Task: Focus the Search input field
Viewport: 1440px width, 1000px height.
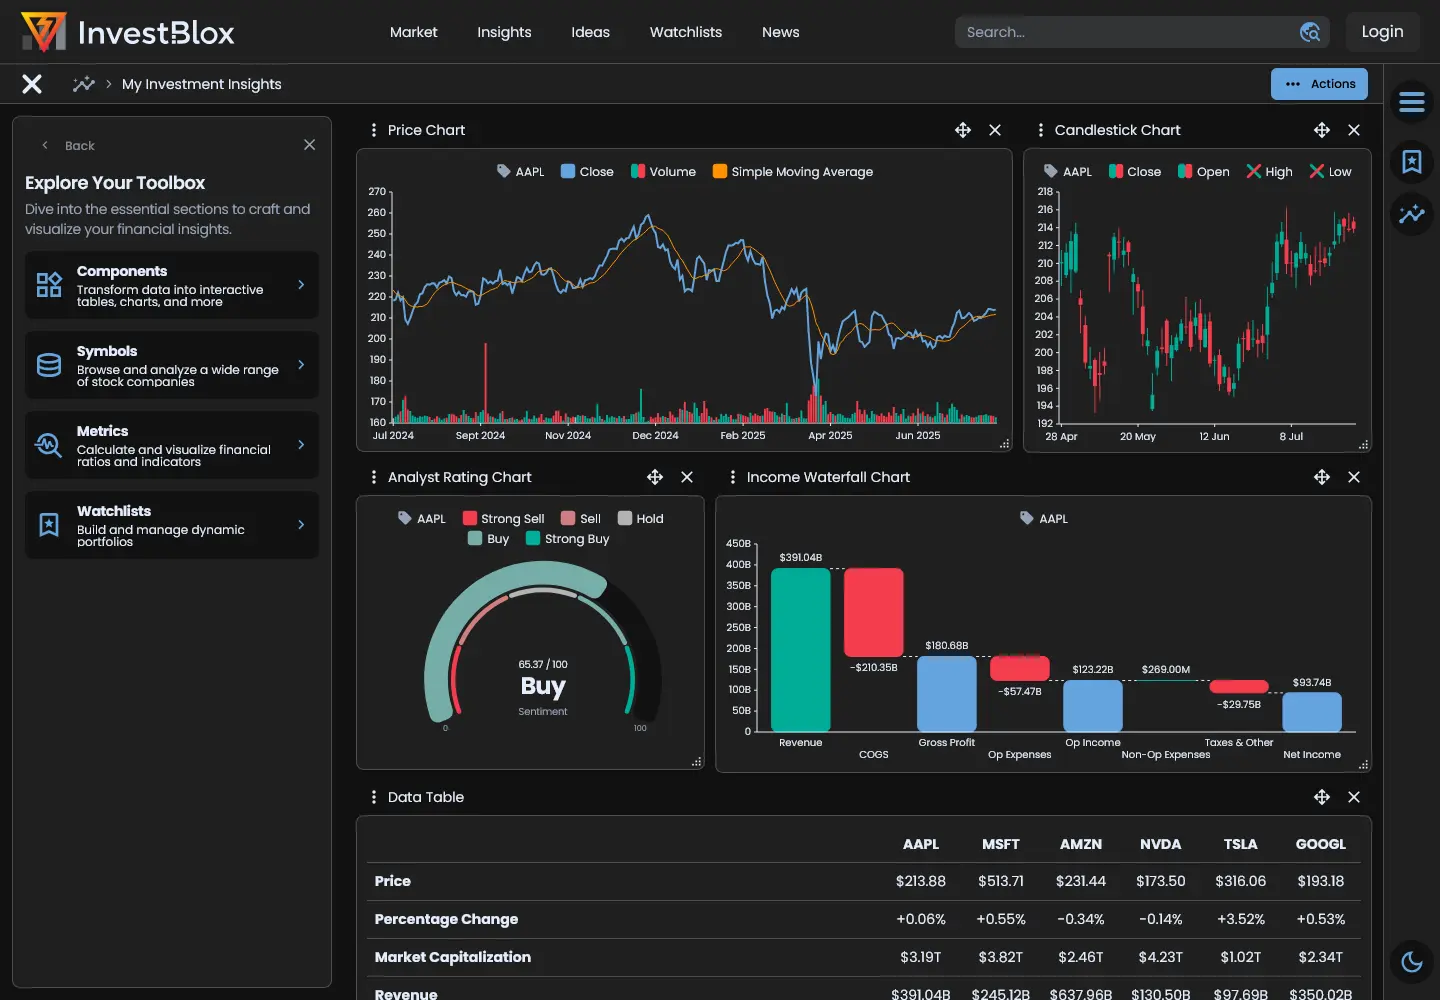Action: [x=1142, y=32]
